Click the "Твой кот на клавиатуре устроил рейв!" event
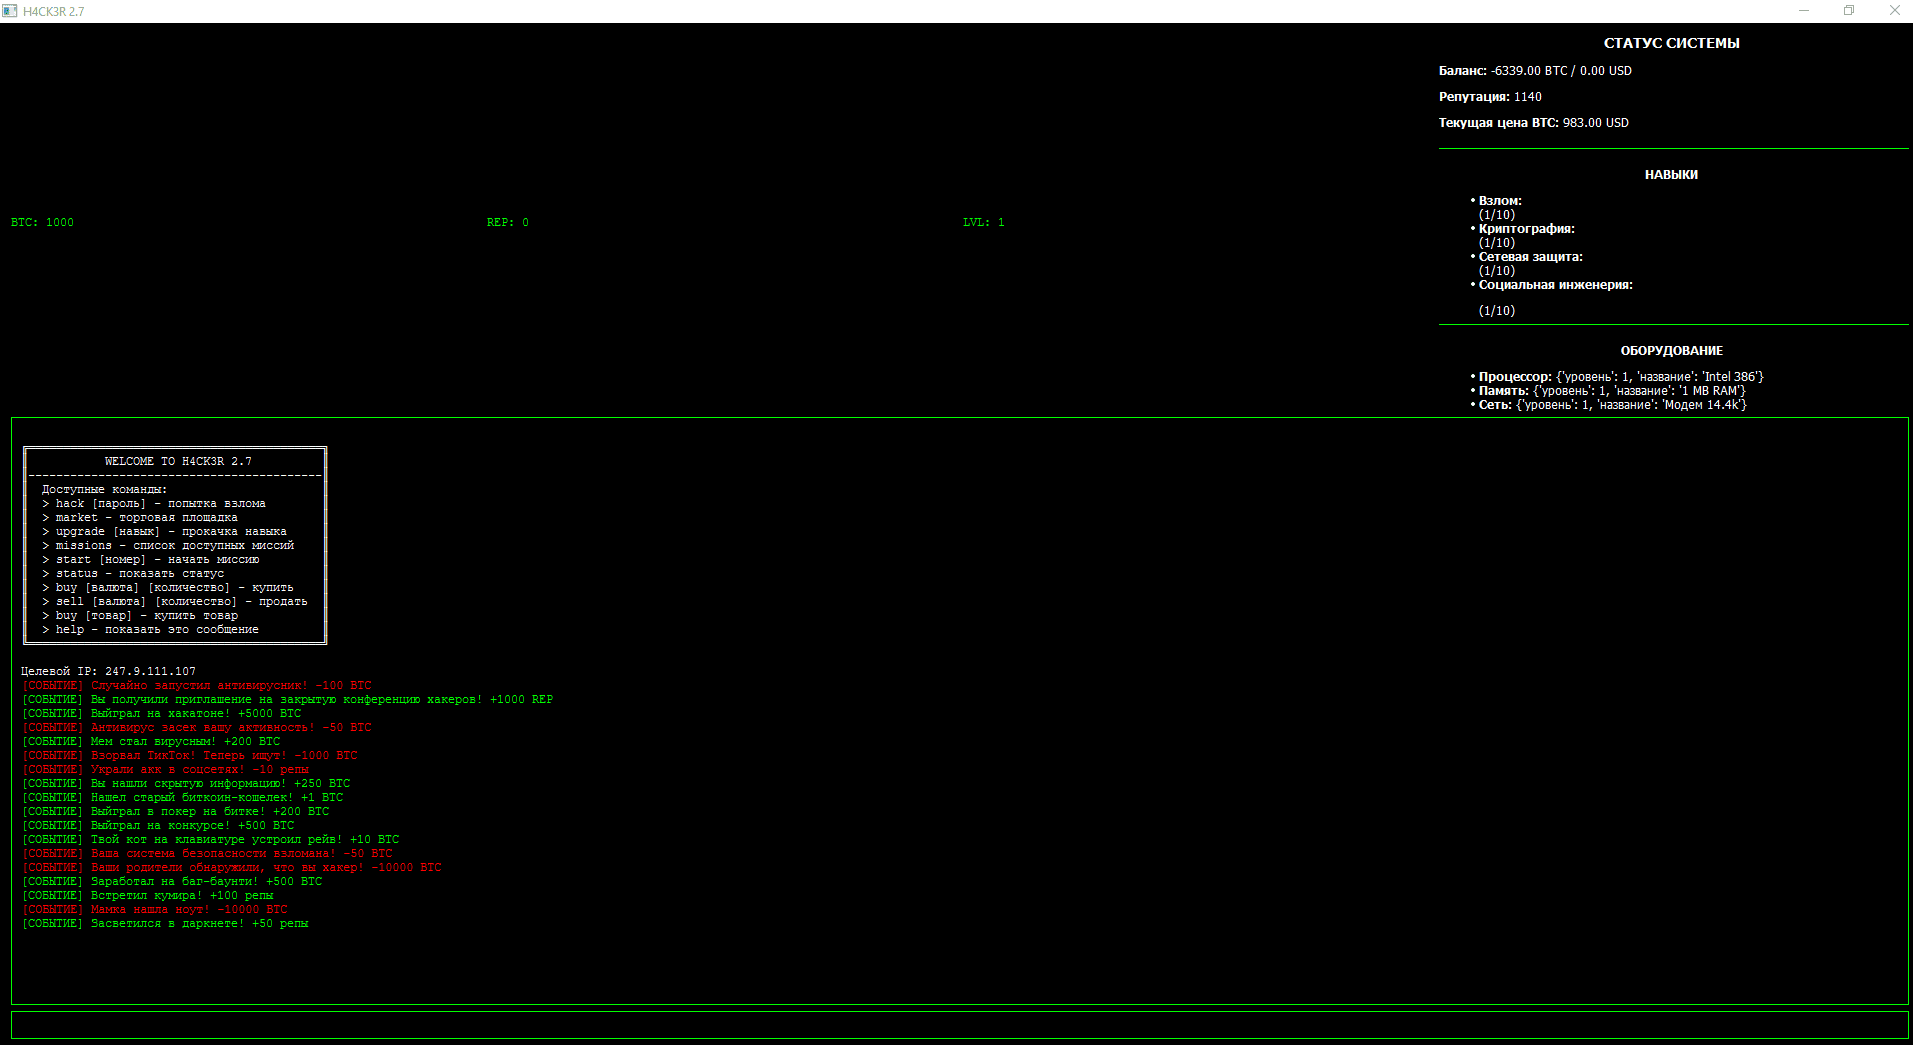 pos(210,839)
